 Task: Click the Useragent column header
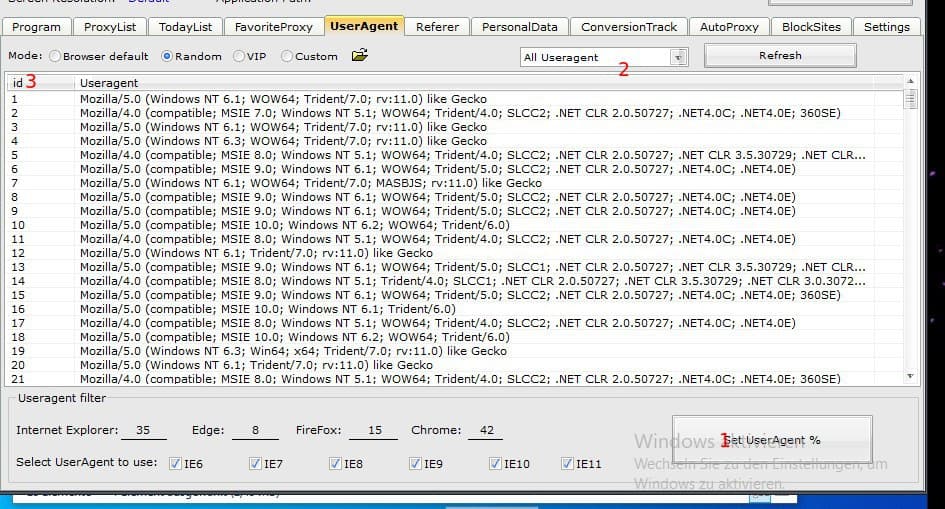pyautogui.click(x=109, y=82)
